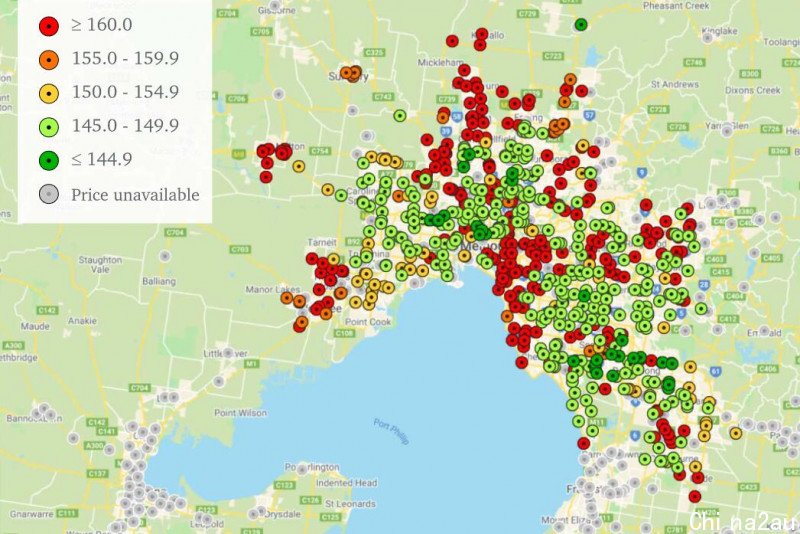This screenshot has width=800, height=534.
Task: Click the gray Price unavailable legend icon
Action: 49,194
